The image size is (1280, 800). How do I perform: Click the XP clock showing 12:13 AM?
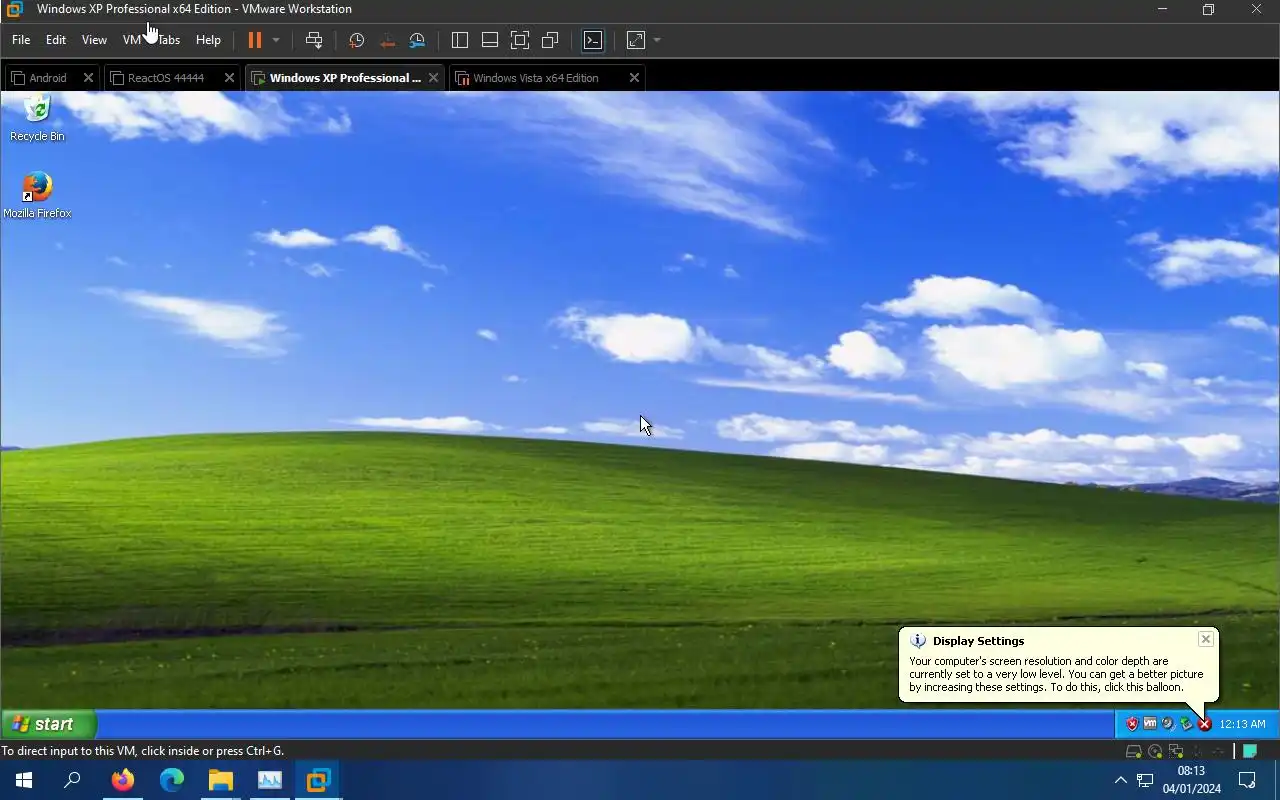[x=1243, y=724]
